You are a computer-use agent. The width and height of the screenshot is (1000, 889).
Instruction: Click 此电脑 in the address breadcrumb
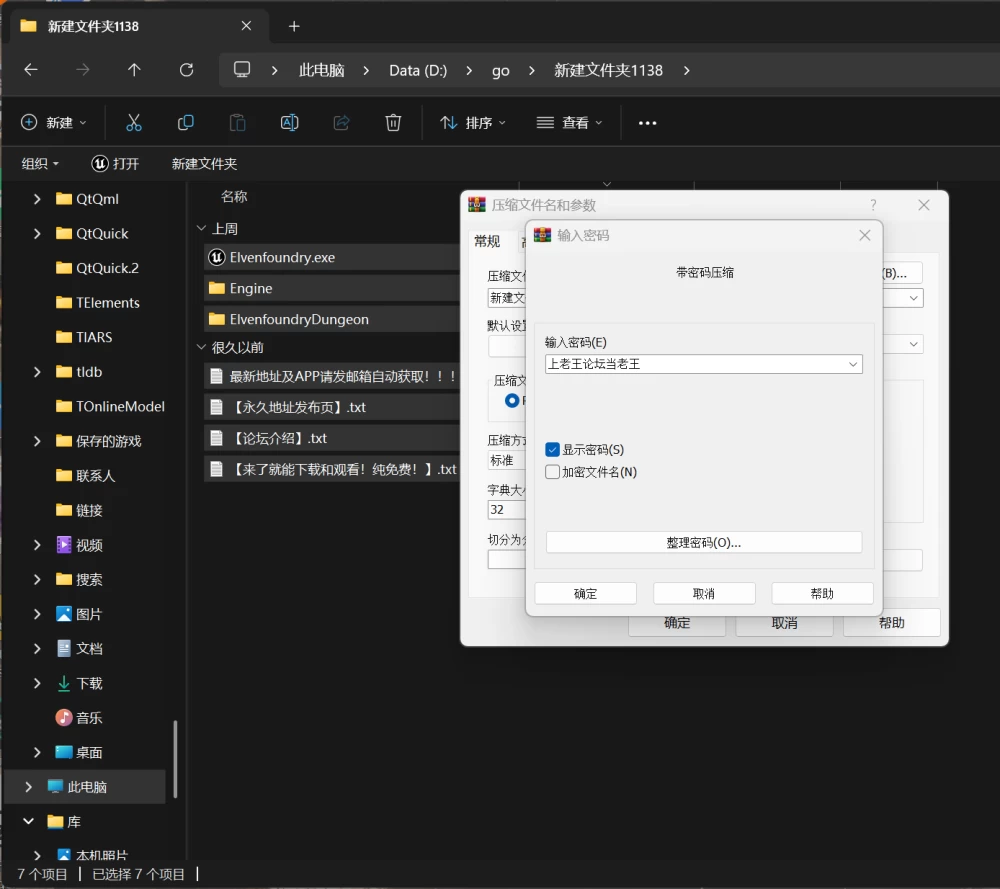[321, 70]
